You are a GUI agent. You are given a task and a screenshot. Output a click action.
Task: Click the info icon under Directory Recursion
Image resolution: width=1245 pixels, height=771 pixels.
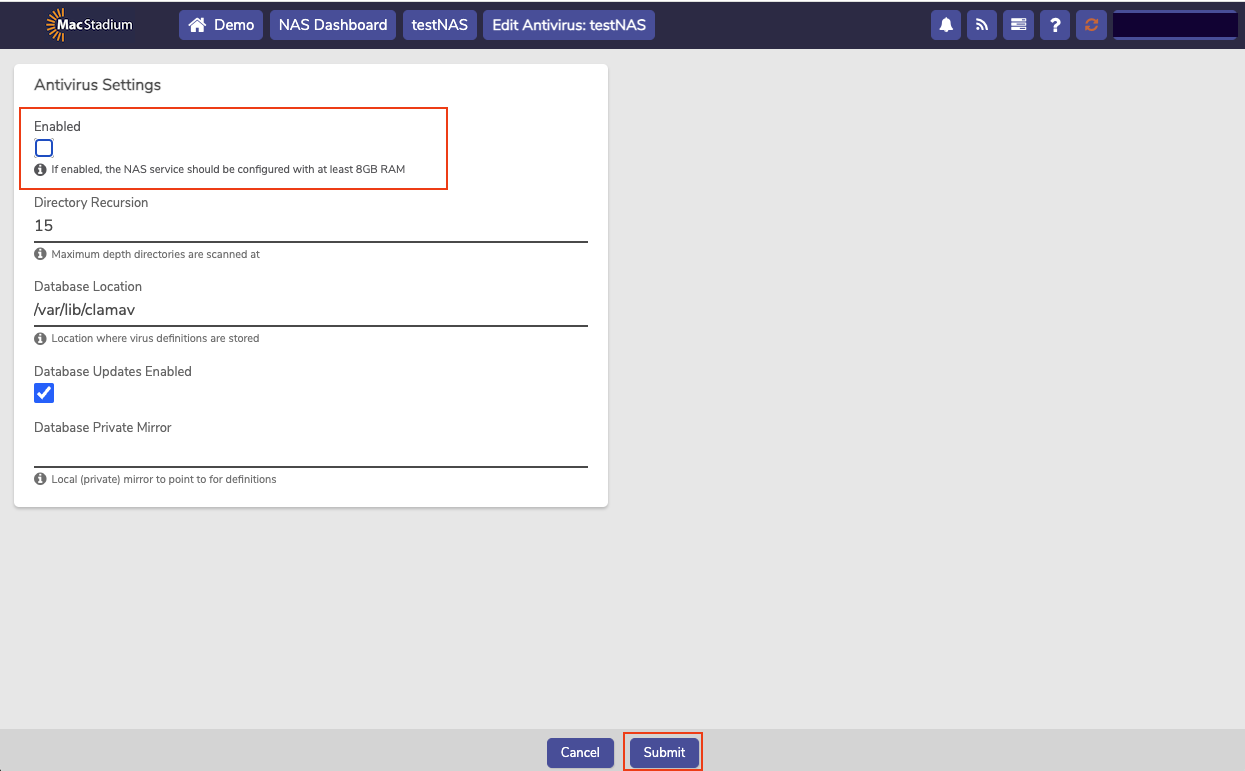(x=39, y=254)
